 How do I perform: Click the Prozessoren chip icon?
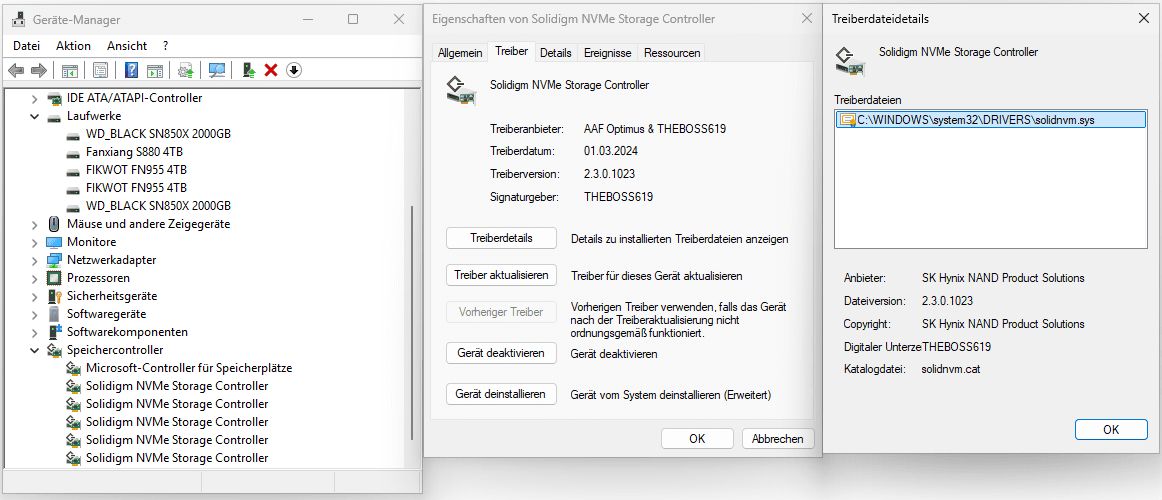[54, 278]
